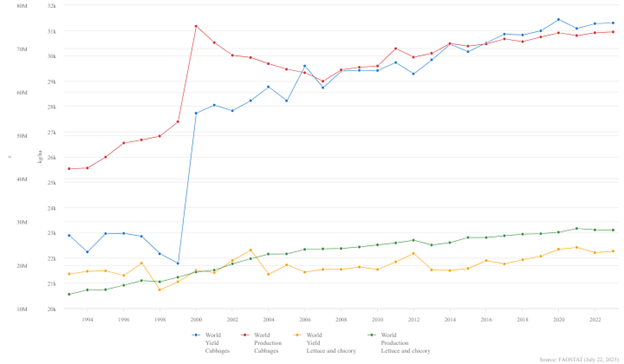Click the orange Lettuce yield point at 2012
624x364 pixels.
pyautogui.click(x=413, y=253)
